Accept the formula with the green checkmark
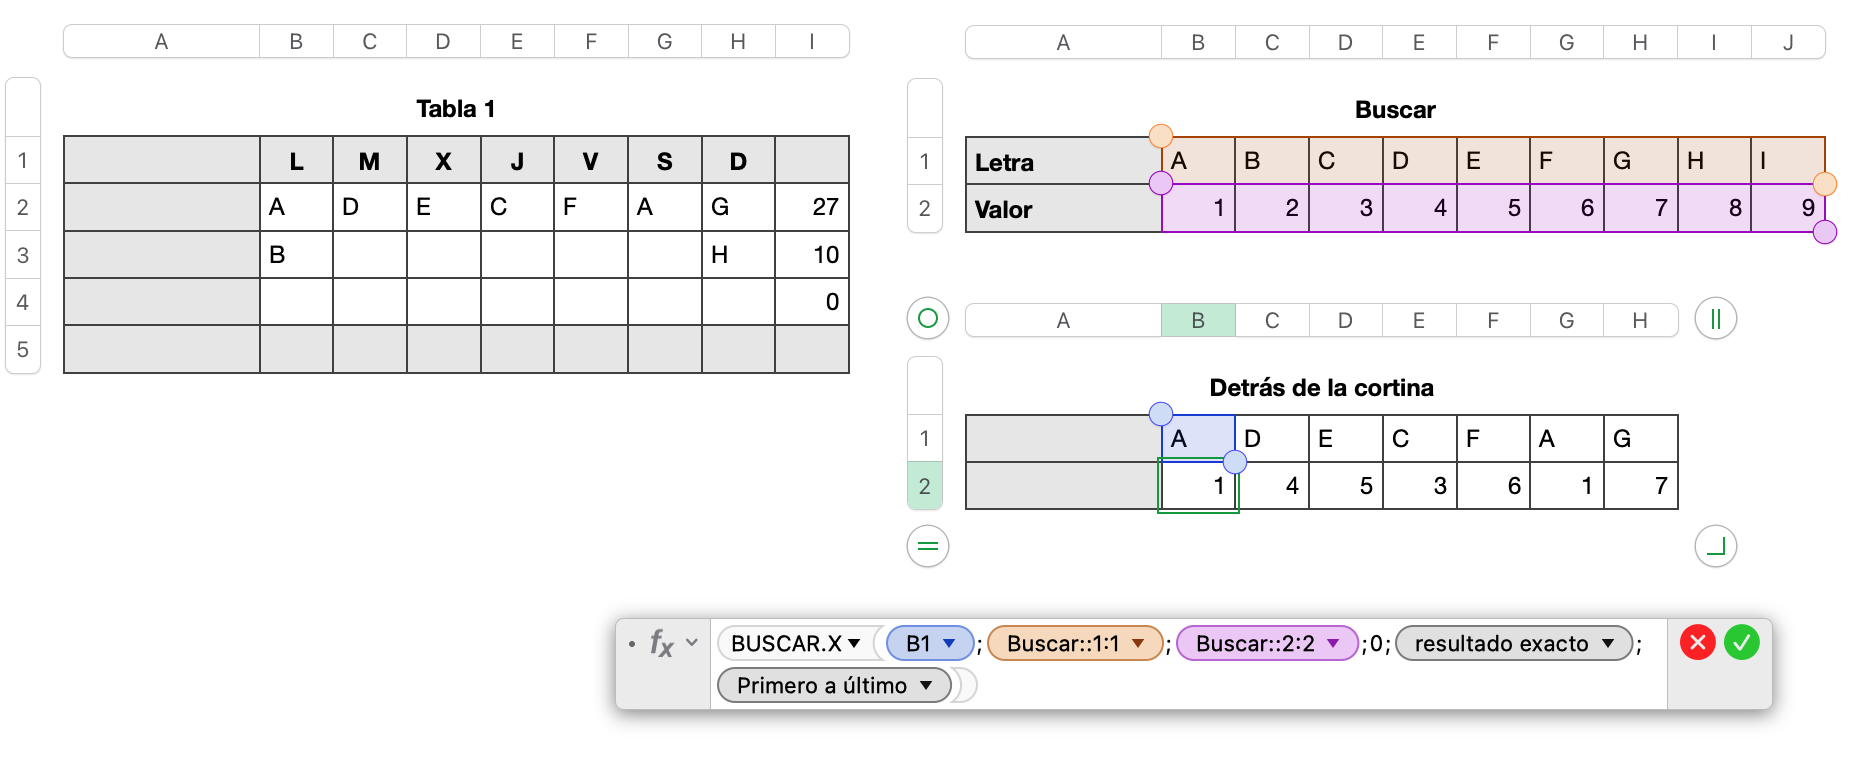 (x=1741, y=642)
